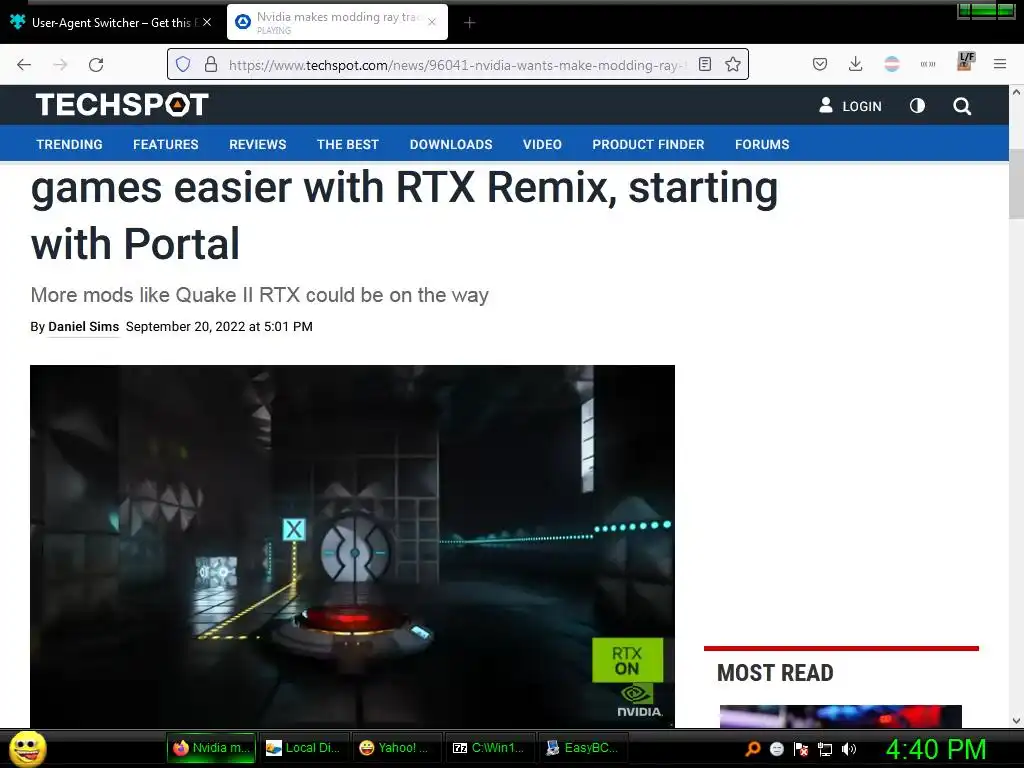
Task: Visit the FORUMS section
Action: 762,144
